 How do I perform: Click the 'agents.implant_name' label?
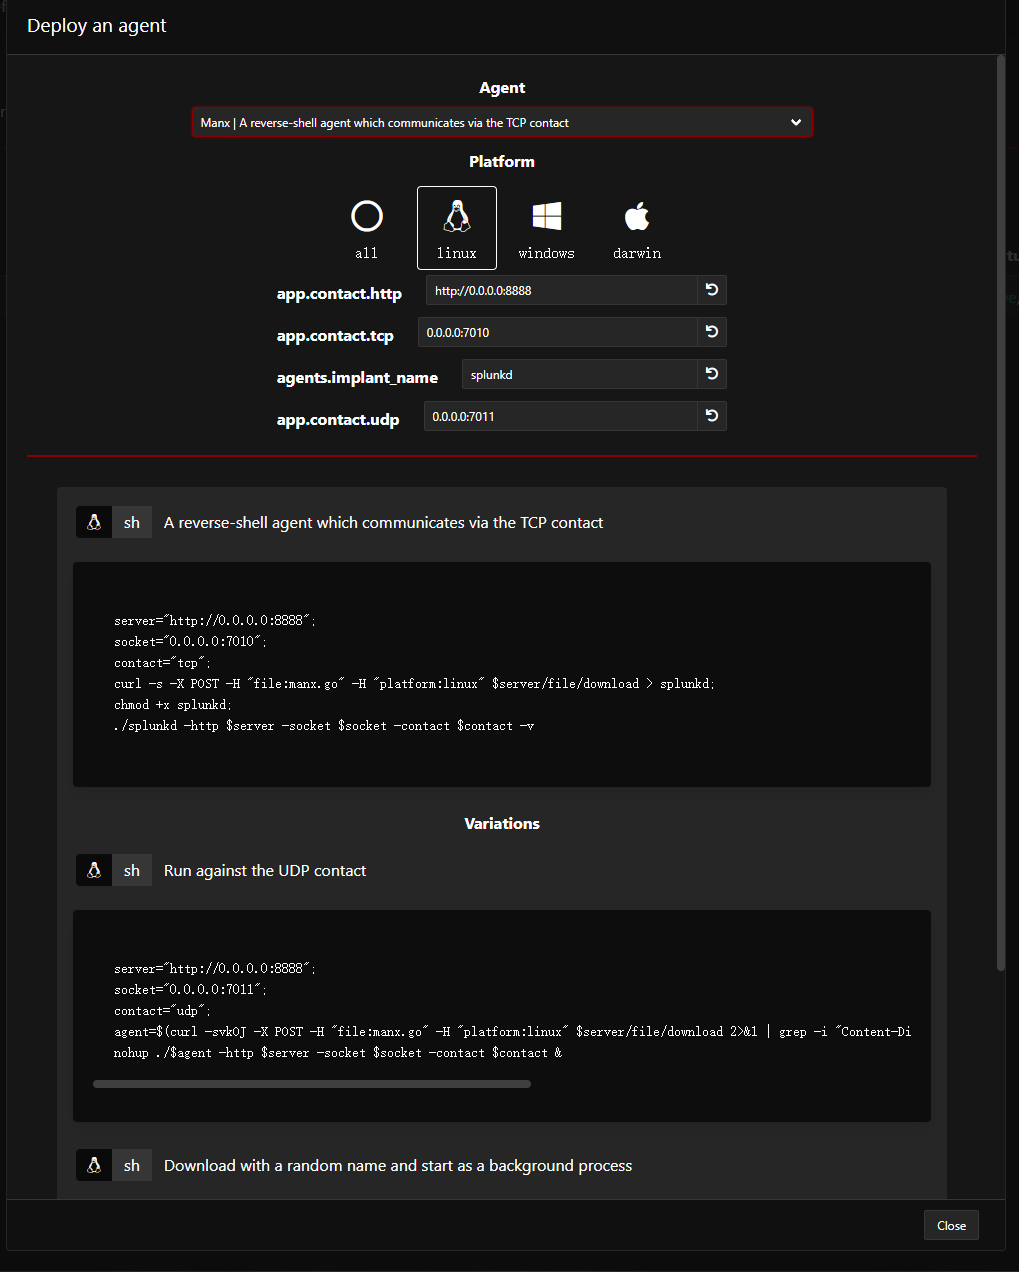point(357,378)
